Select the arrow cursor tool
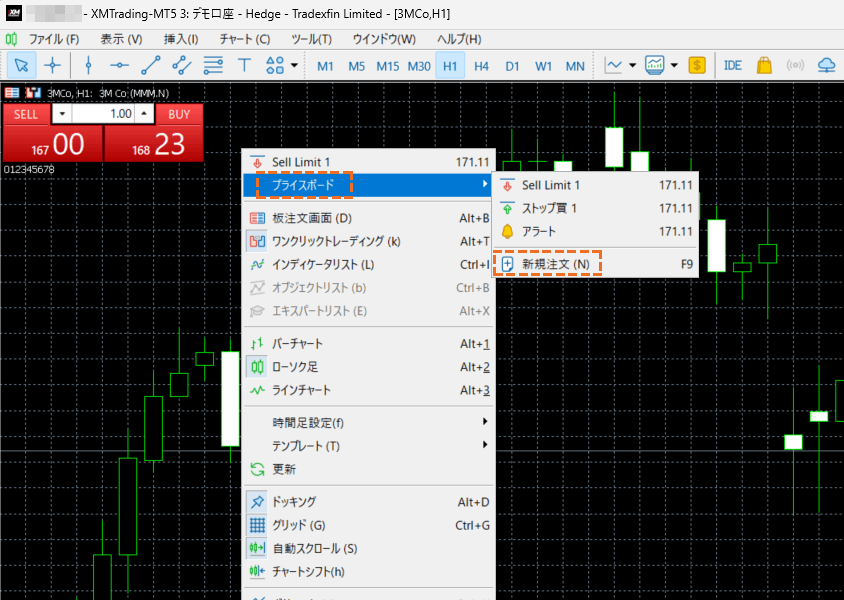 [20, 65]
